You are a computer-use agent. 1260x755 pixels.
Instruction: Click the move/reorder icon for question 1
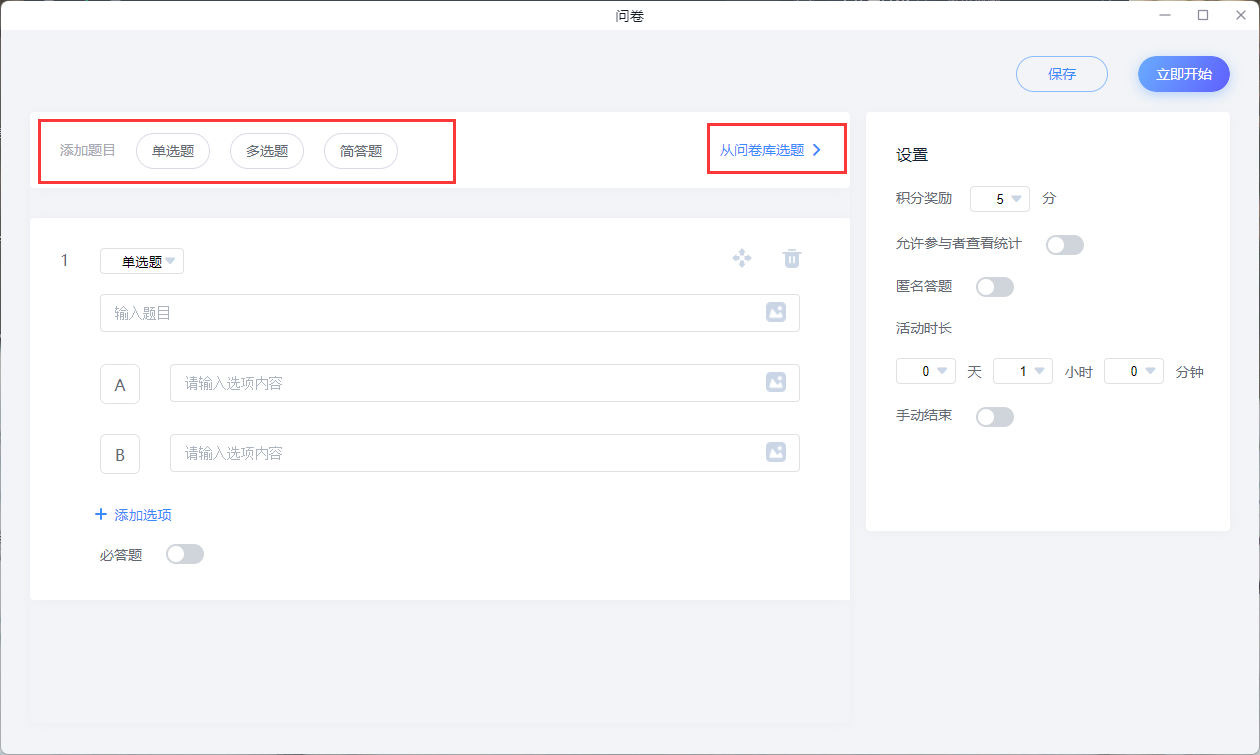click(742, 259)
